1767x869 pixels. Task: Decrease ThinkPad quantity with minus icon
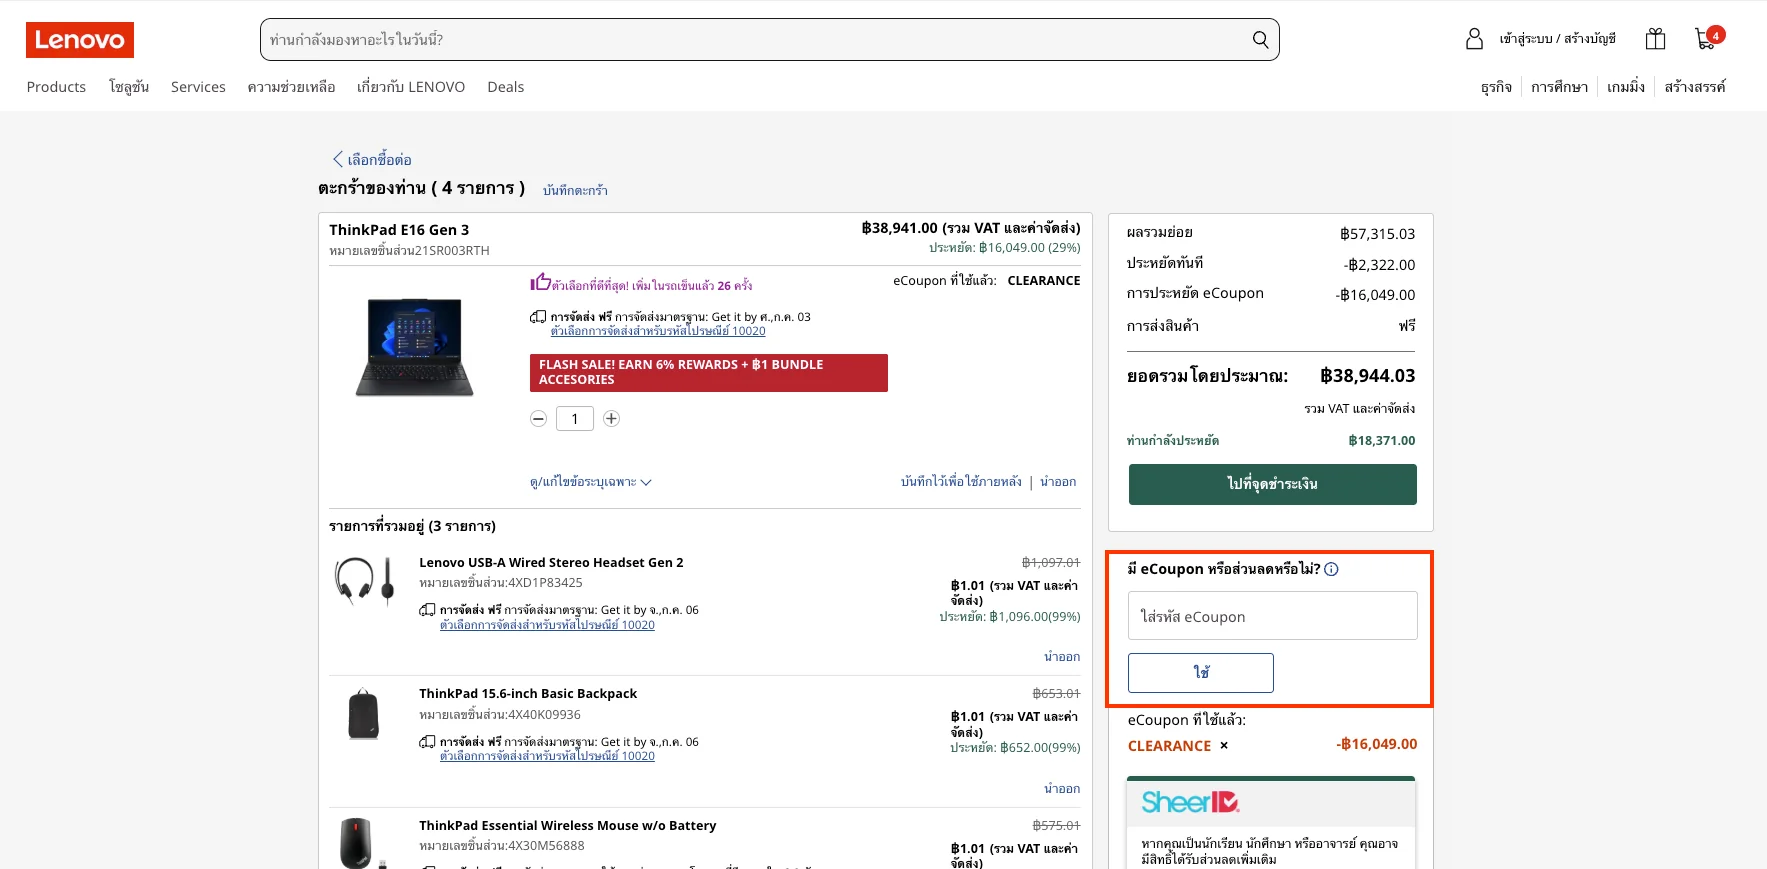539,419
